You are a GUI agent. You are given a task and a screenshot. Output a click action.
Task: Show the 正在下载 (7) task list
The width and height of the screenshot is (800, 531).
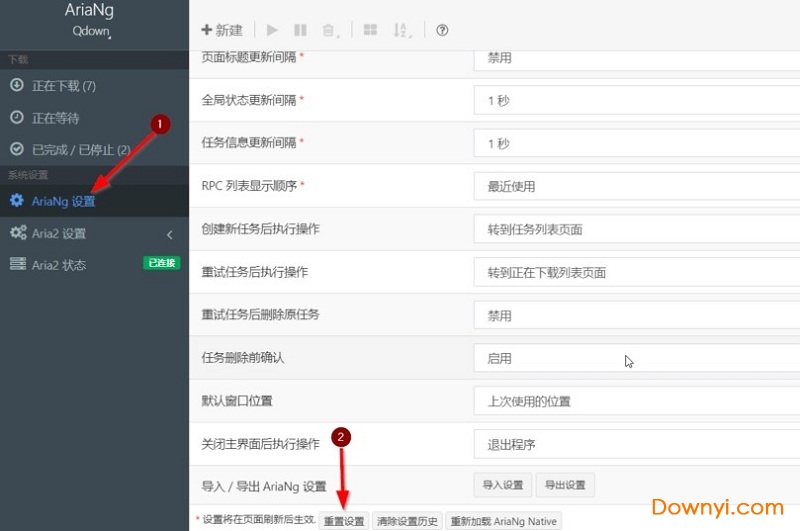[x=63, y=86]
